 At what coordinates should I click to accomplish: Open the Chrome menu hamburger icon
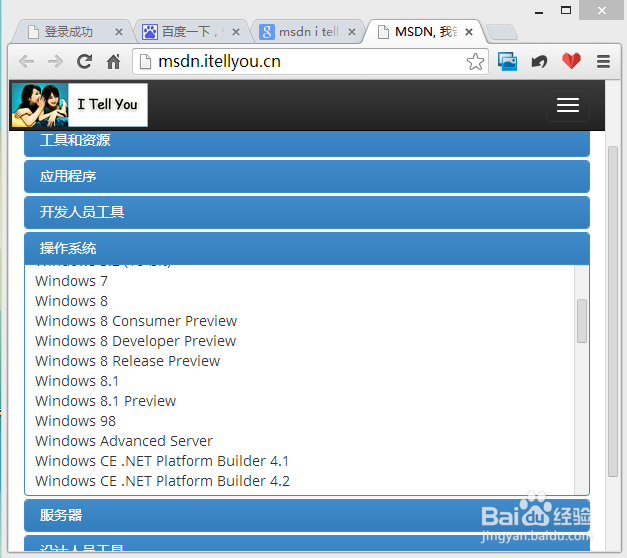tap(603, 62)
